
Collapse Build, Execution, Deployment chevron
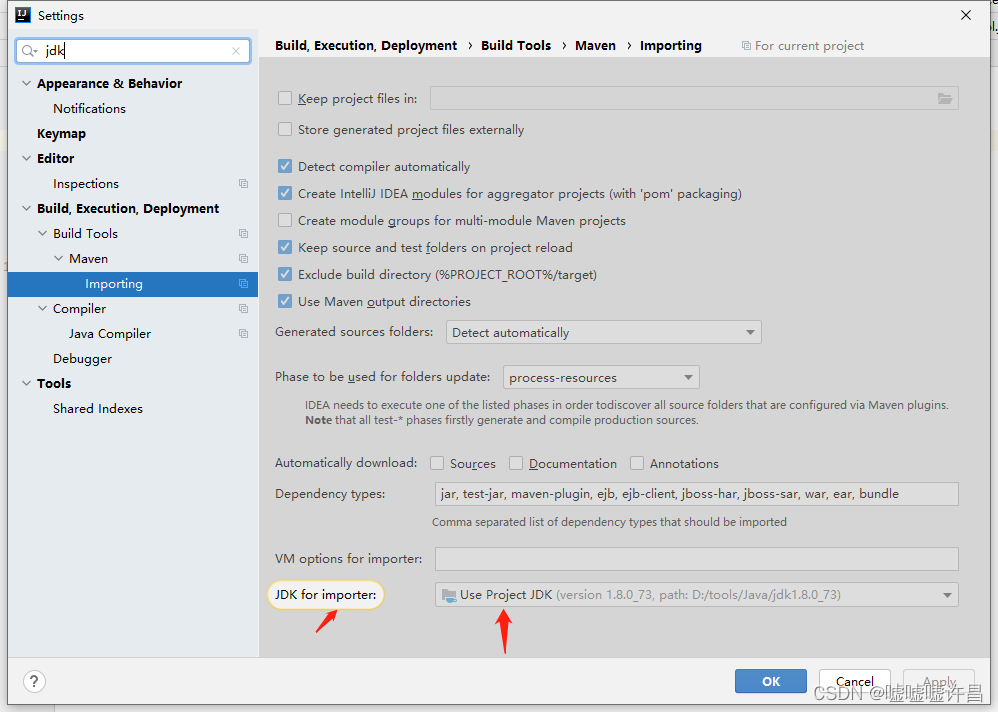coord(26,208)
